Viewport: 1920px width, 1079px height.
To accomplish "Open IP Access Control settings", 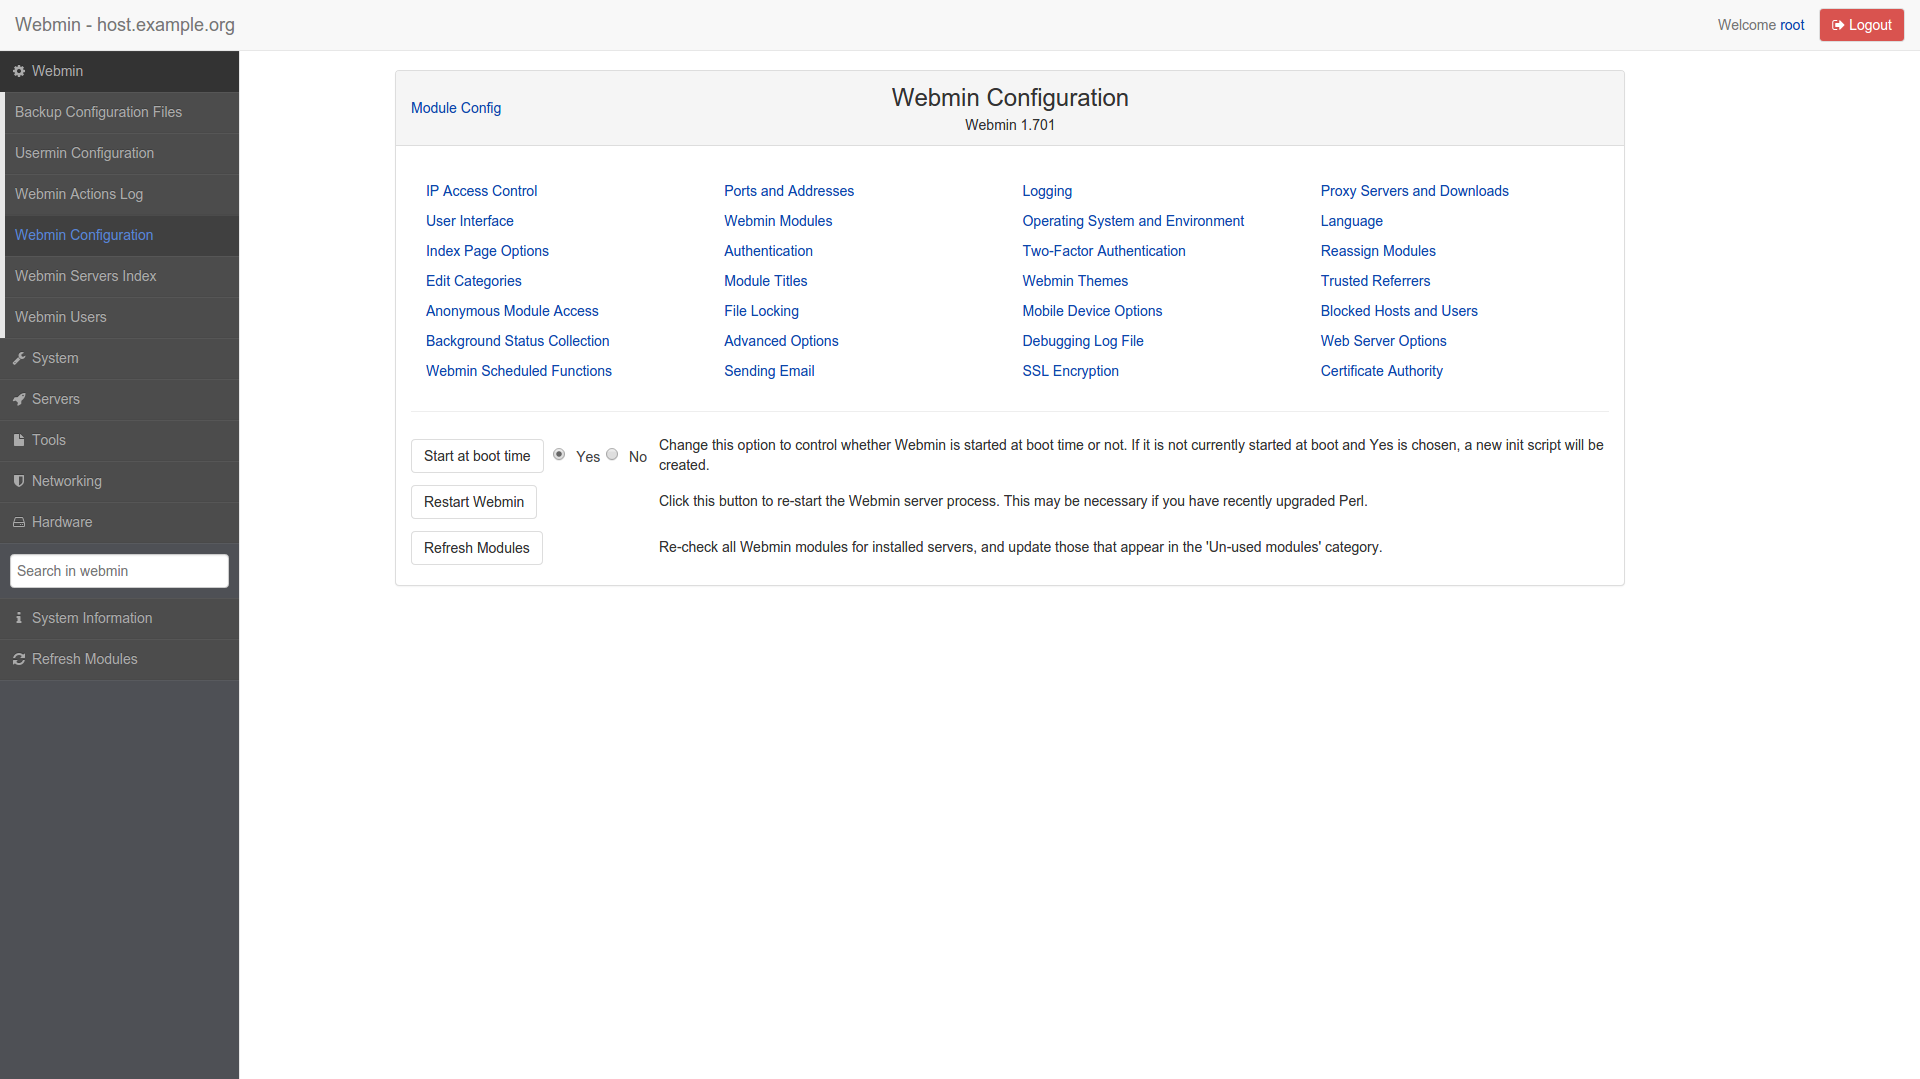I will coord(481,191).
